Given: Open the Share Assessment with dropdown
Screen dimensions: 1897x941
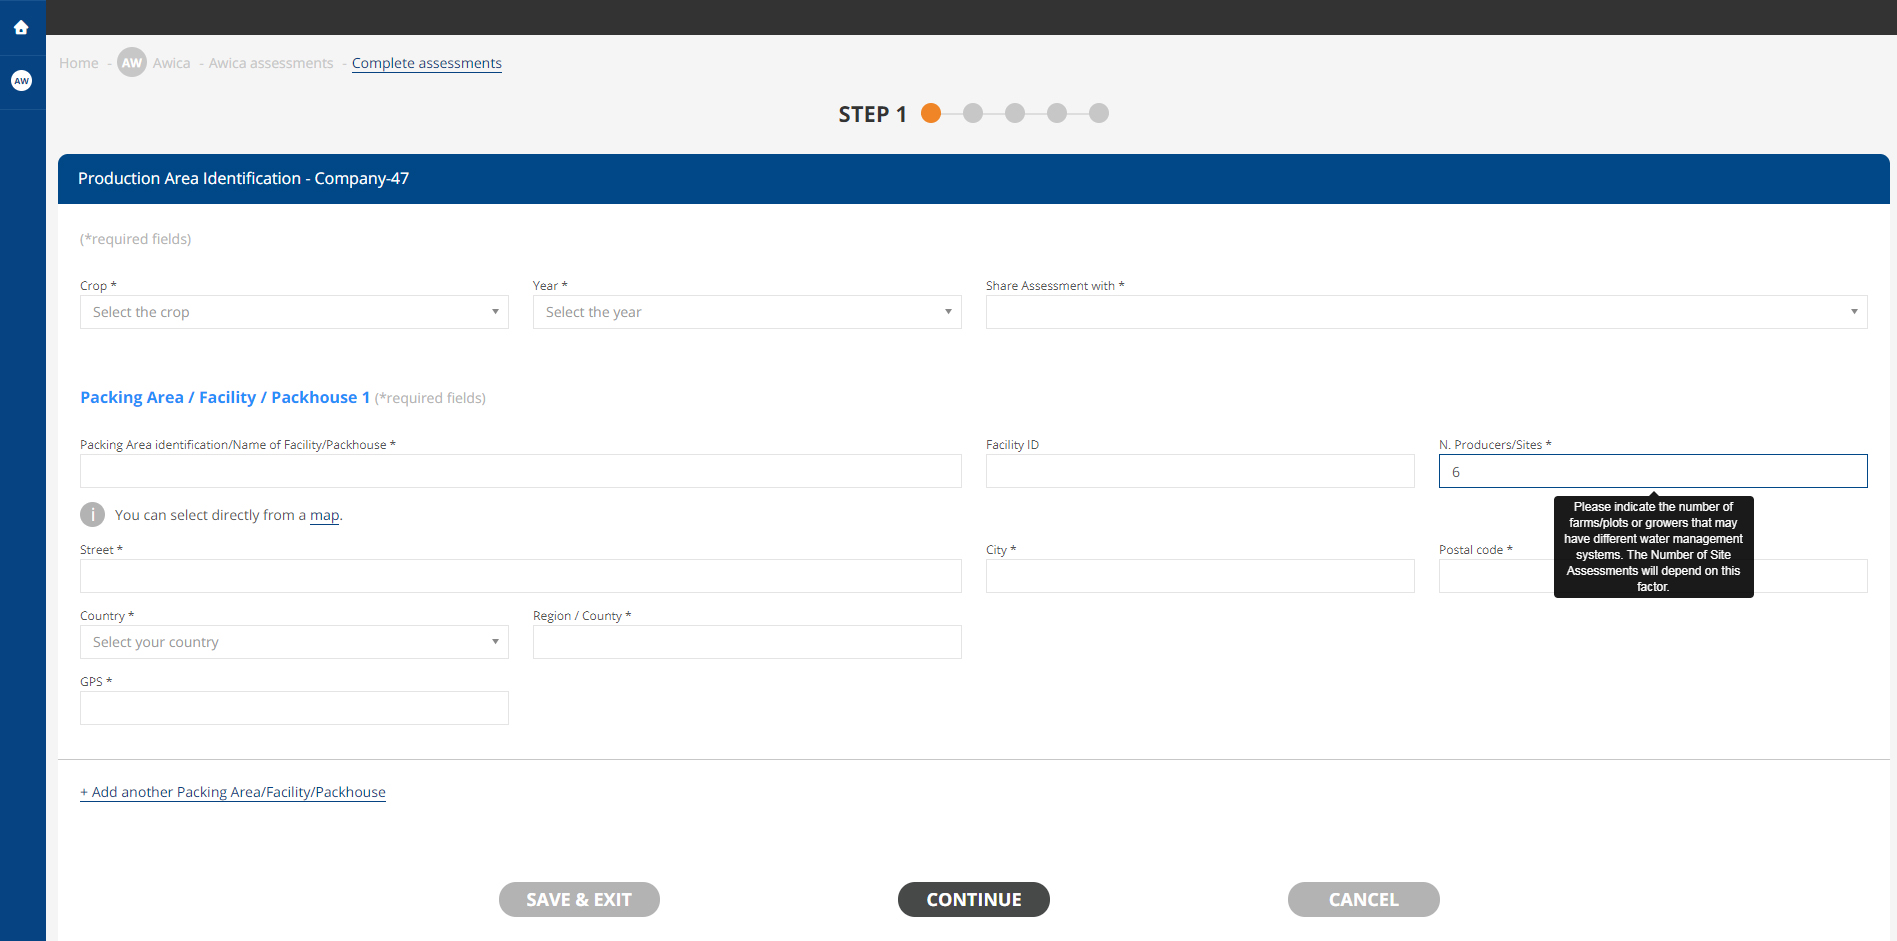Looking at the screenshot, I should 1426,312.
